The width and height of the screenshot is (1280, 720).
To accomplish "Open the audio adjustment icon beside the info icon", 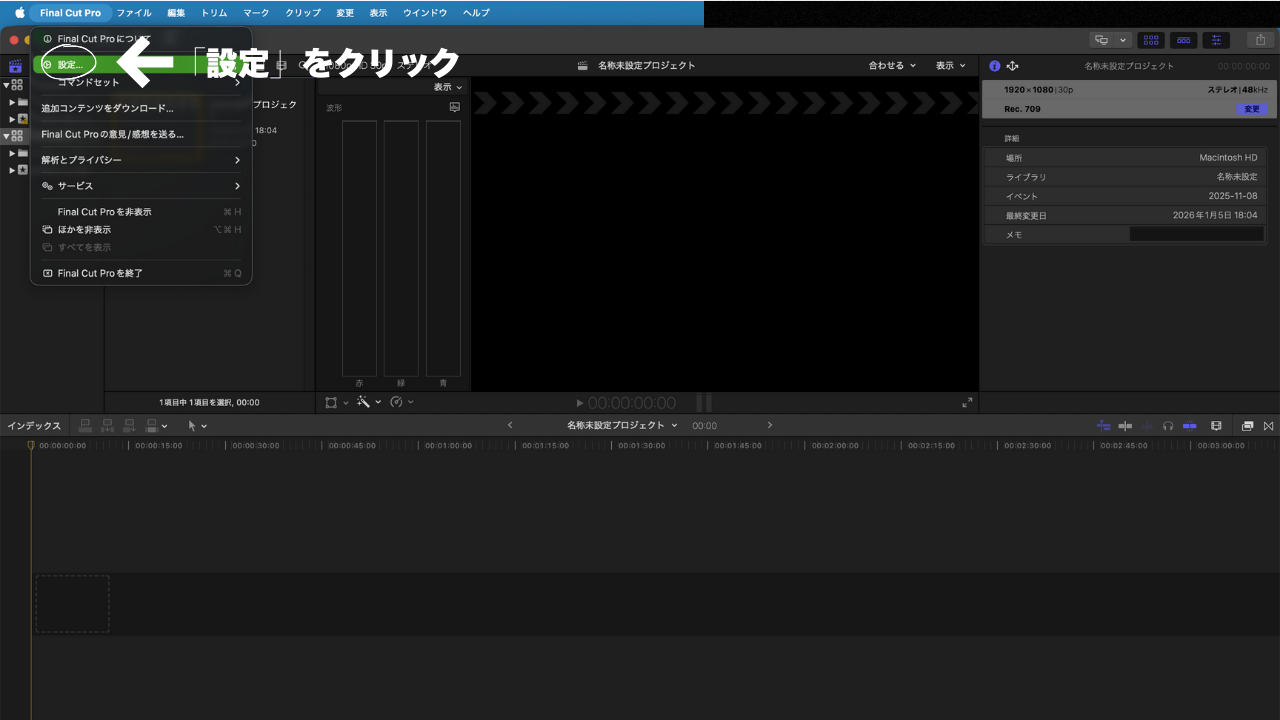I will [x=1013, y=65].
